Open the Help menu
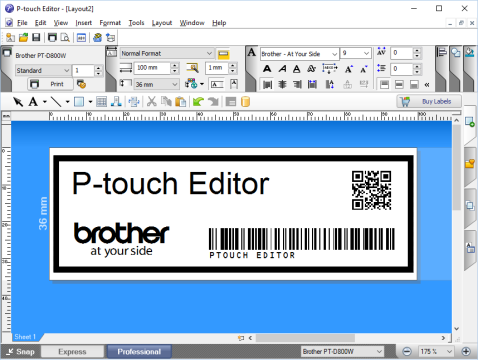478x360 pixels. point(219,23)
